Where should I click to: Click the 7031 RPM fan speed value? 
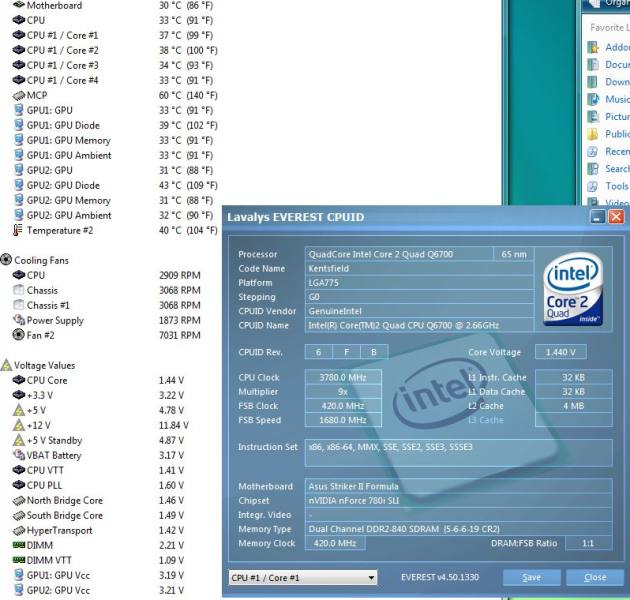pos(180,335)
